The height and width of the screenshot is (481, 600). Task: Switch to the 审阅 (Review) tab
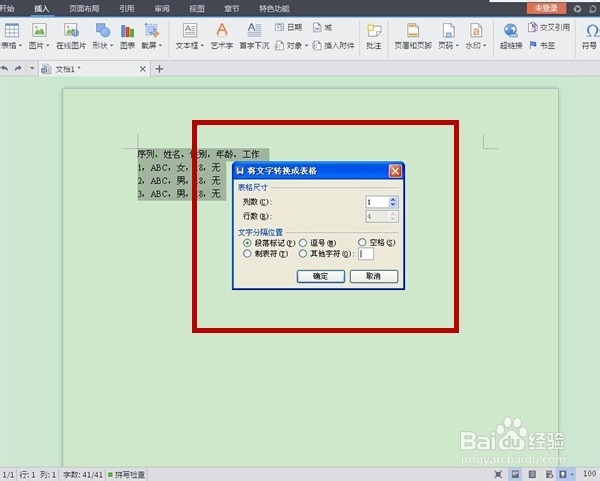[162, 8]
